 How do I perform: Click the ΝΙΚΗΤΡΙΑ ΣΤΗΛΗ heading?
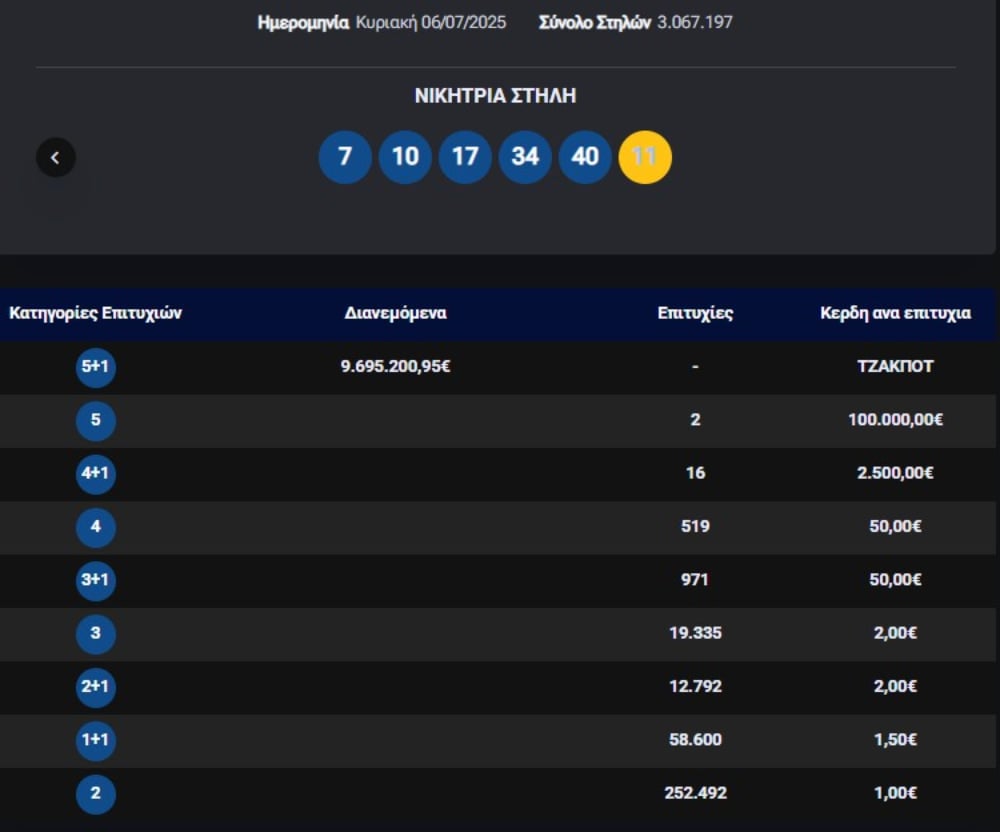[x=496, y=96]
